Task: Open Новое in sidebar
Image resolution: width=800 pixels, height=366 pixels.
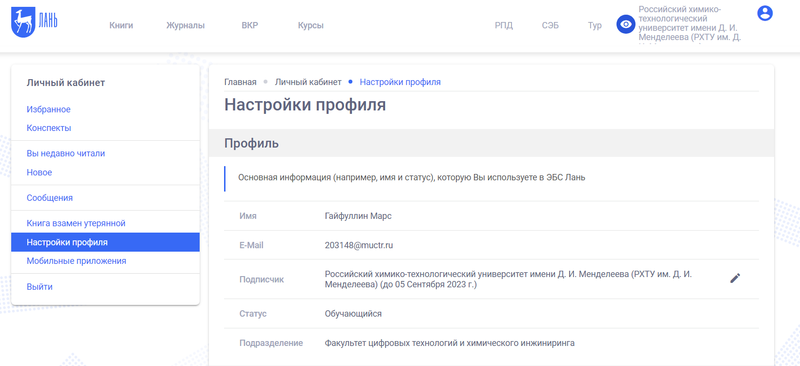Action: (39, 173)
